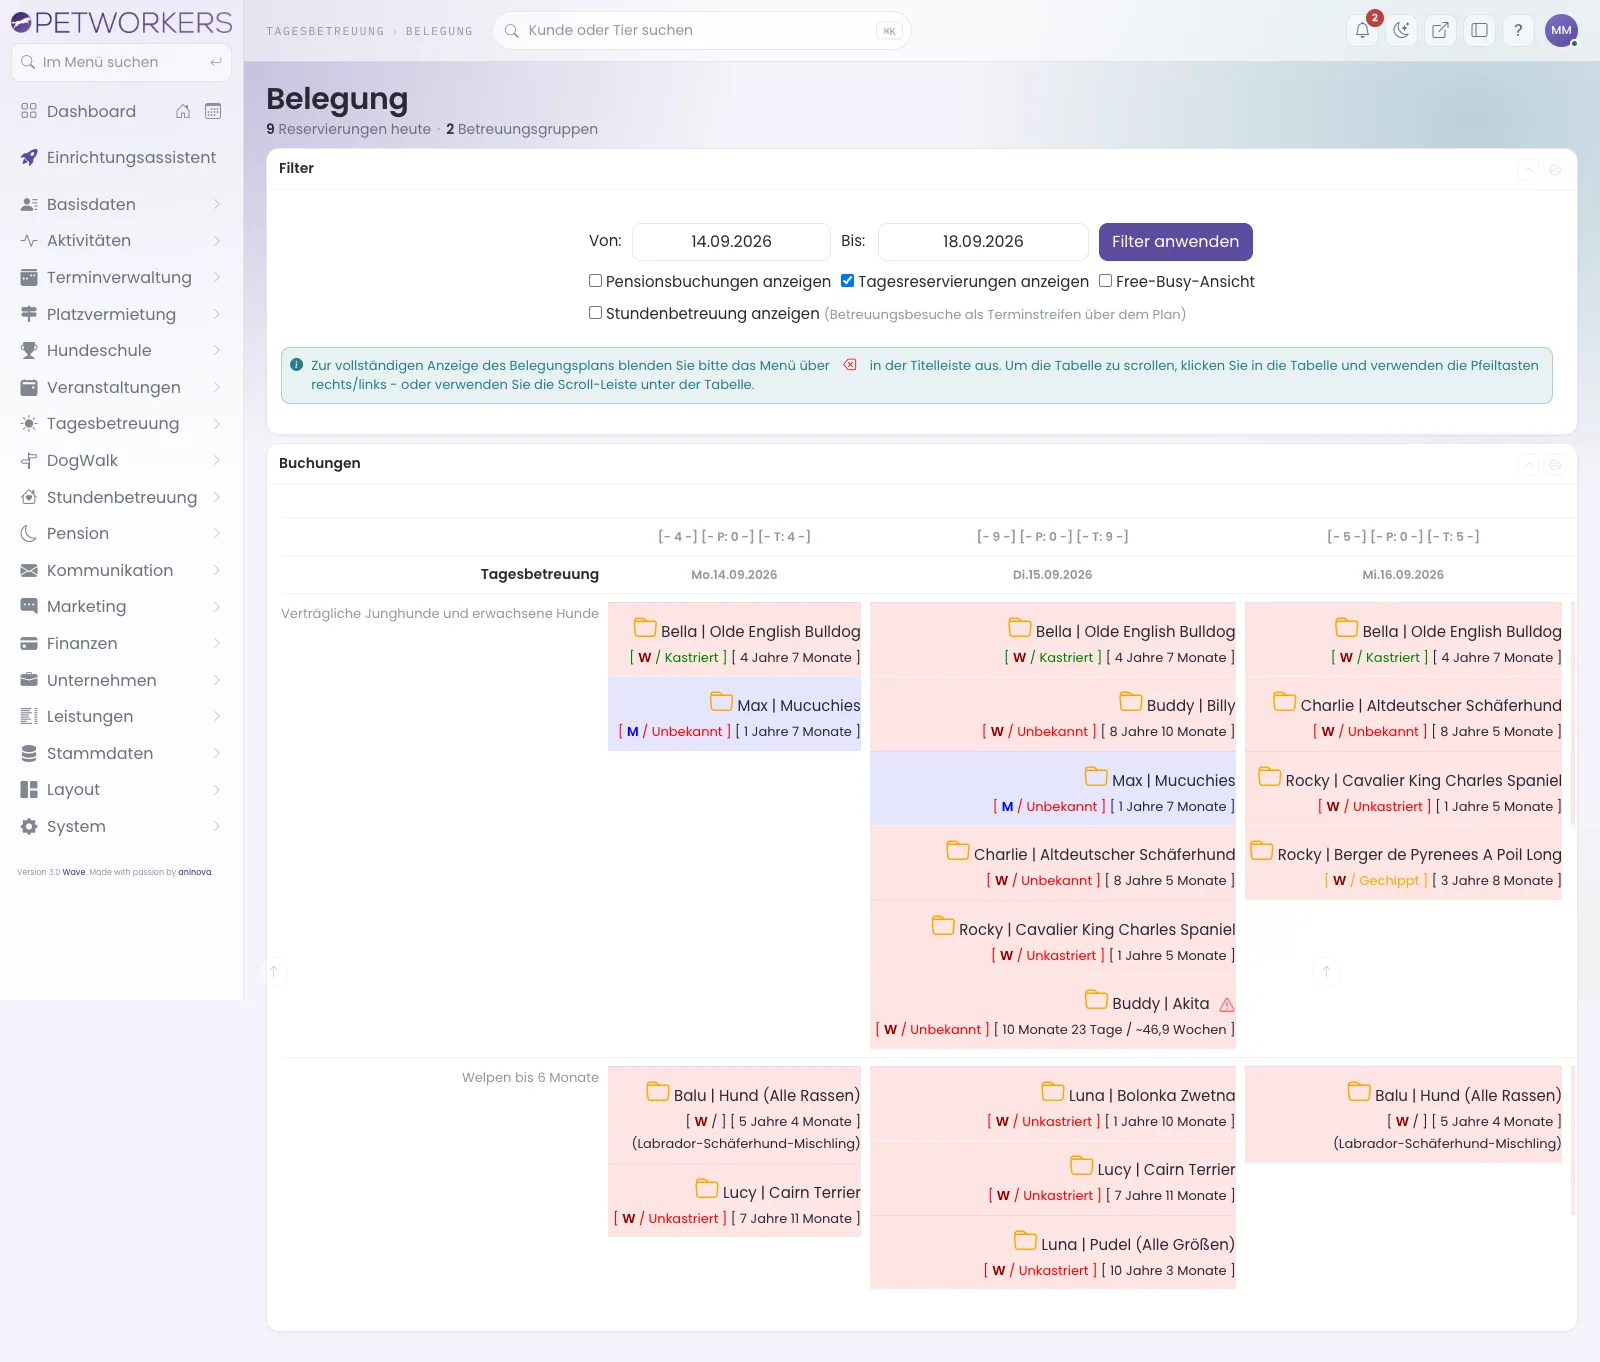The width and height of the screenshot is (1600, 1362).
Task: Click the Tagesbetreuung breadcrumb link
Action: click(x=325, y=31)
